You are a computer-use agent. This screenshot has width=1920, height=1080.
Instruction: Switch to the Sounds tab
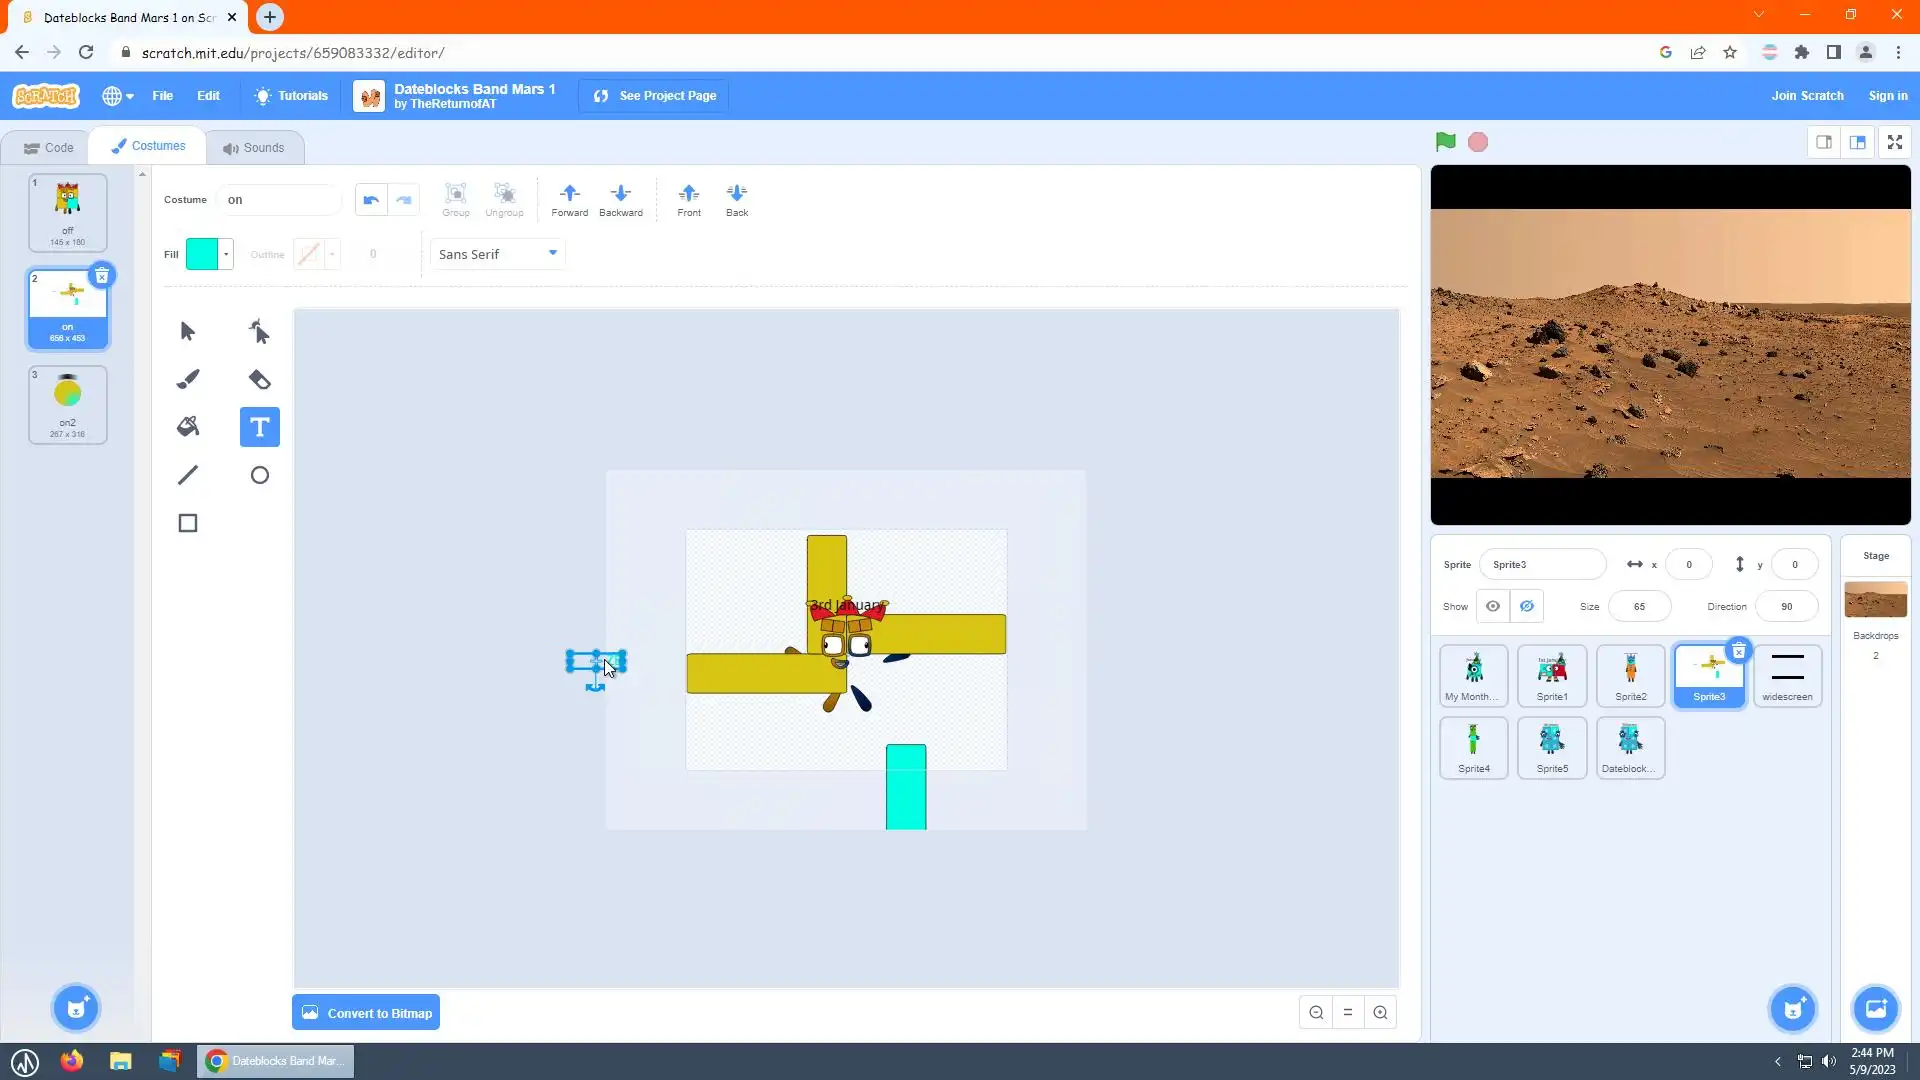(x=254, y=147)
